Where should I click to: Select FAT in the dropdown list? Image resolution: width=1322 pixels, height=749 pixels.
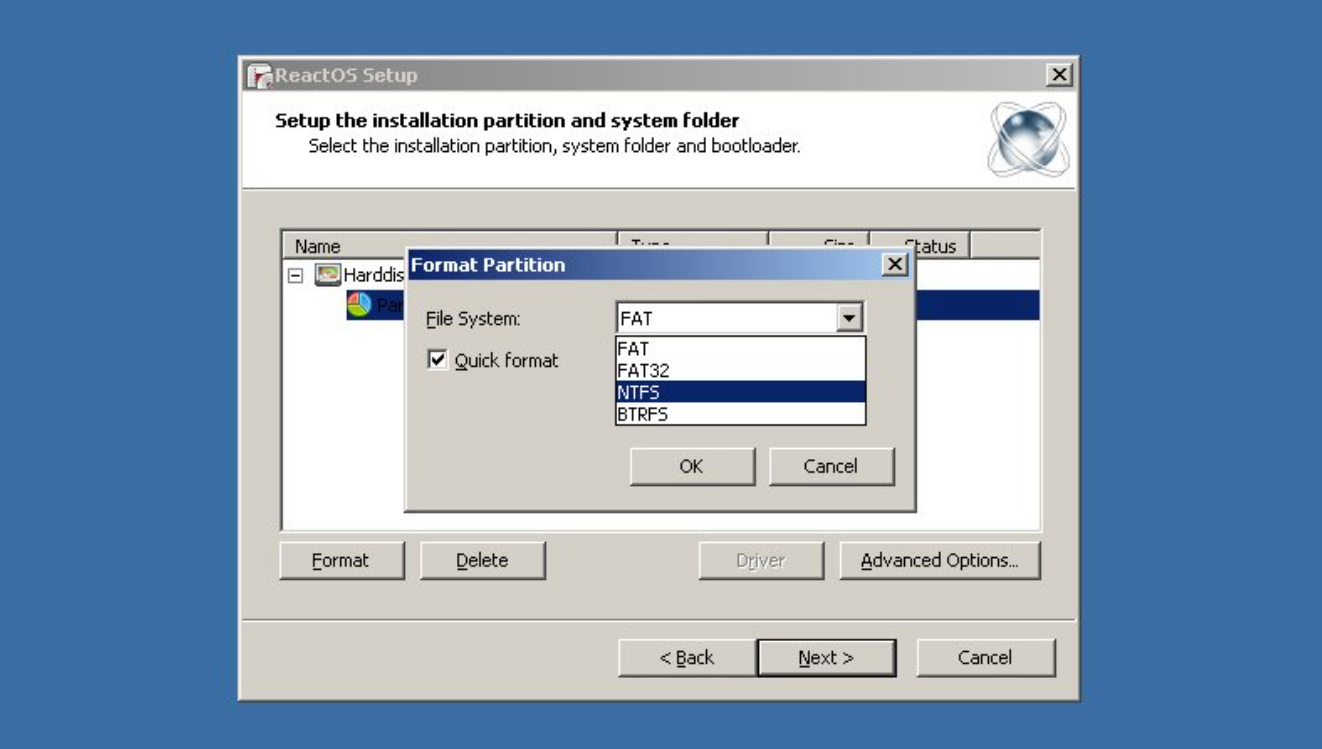(740, 350)
